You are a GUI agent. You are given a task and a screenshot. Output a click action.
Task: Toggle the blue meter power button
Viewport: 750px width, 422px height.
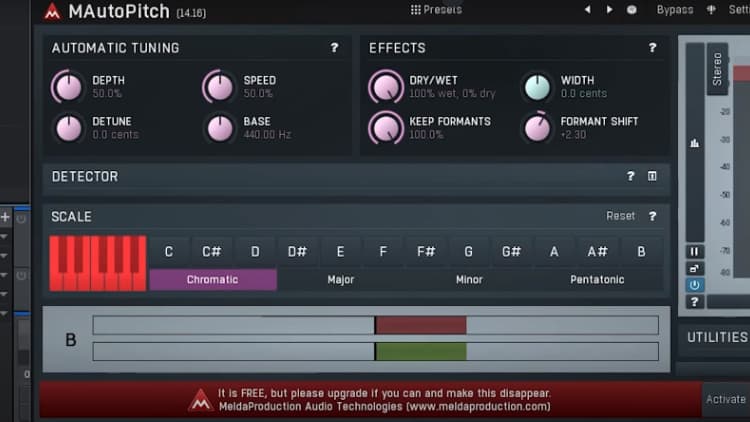695,285
